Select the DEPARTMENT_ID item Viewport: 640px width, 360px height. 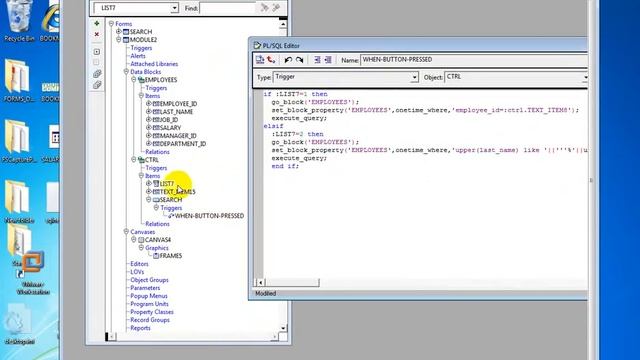(x=183, y=144)
